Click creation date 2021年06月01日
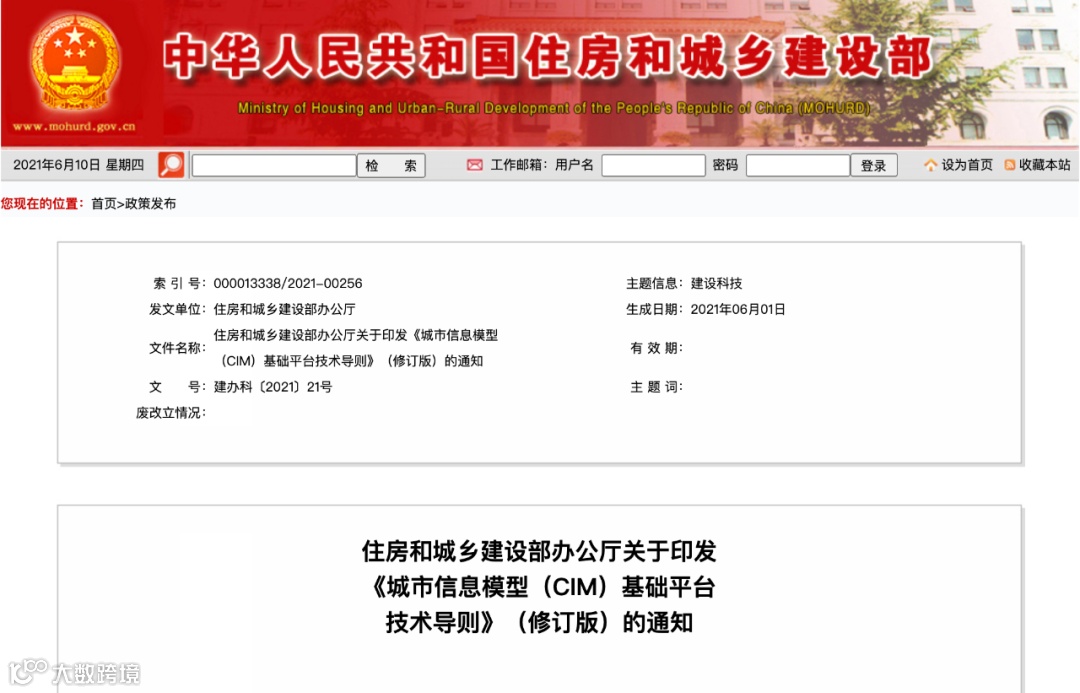Screen dimensions: 1080x693 pos(738,309)
